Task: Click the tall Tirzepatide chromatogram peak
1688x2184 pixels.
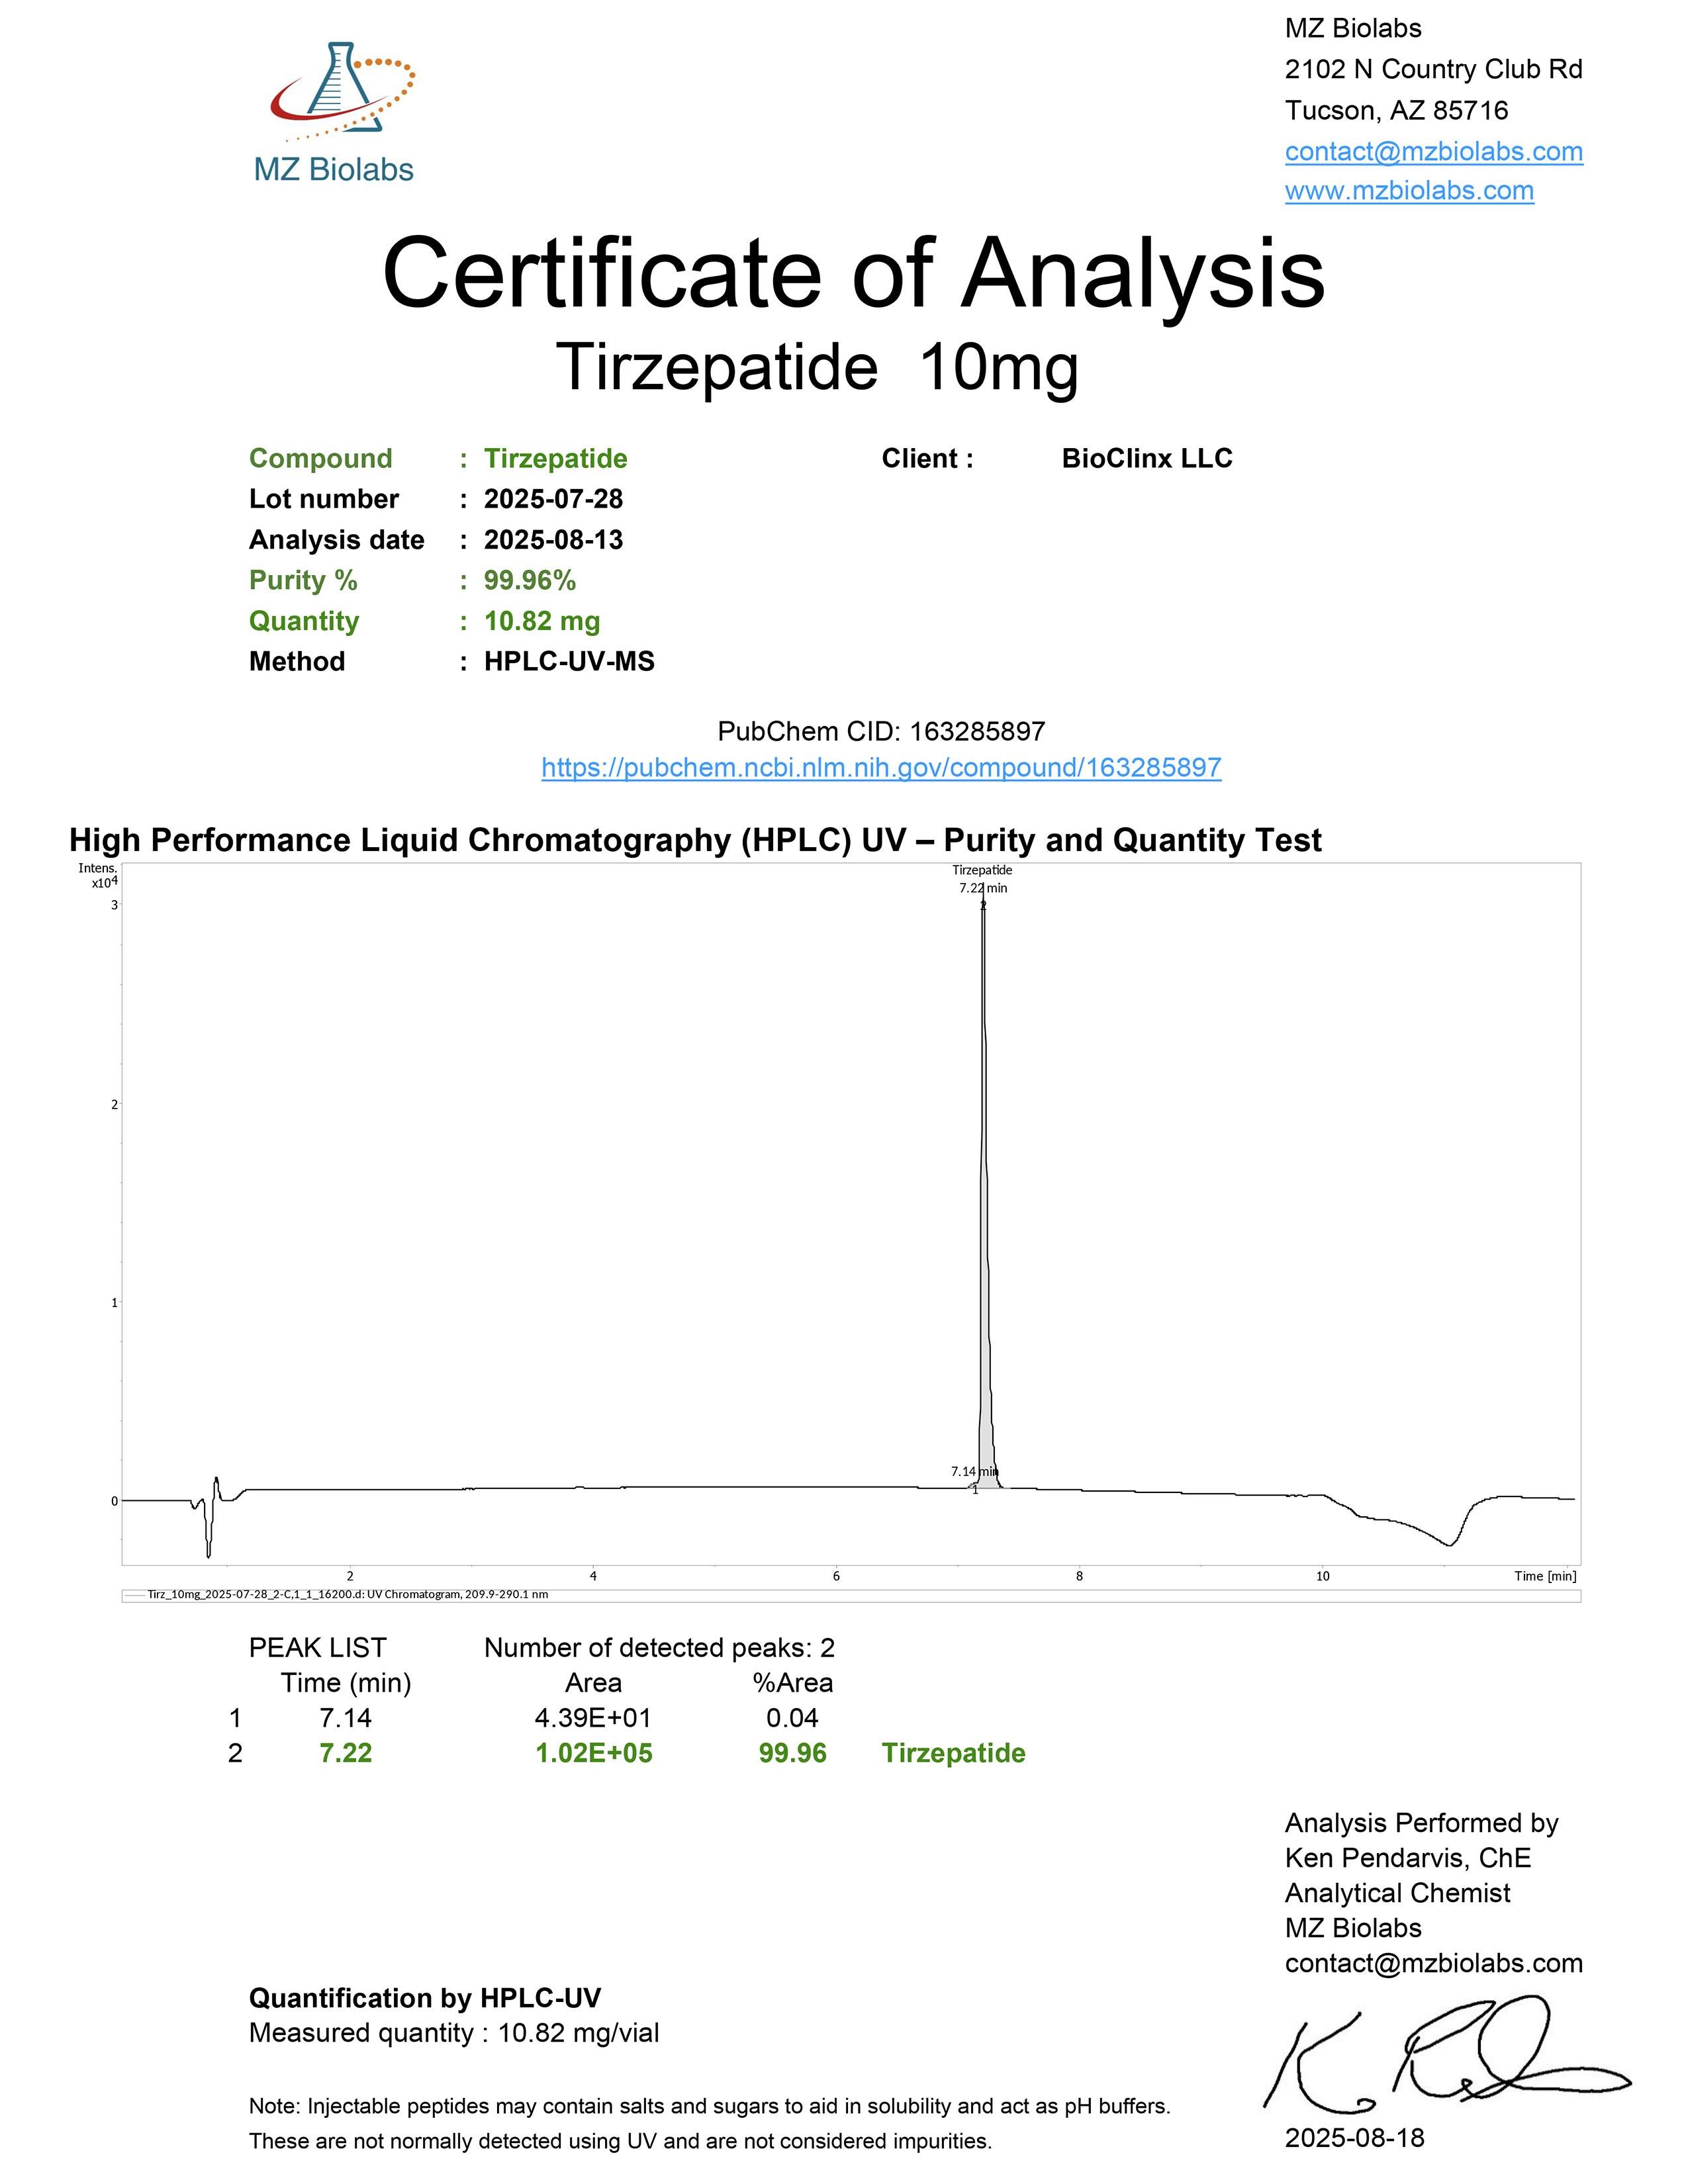Action: pos(984,1200)
